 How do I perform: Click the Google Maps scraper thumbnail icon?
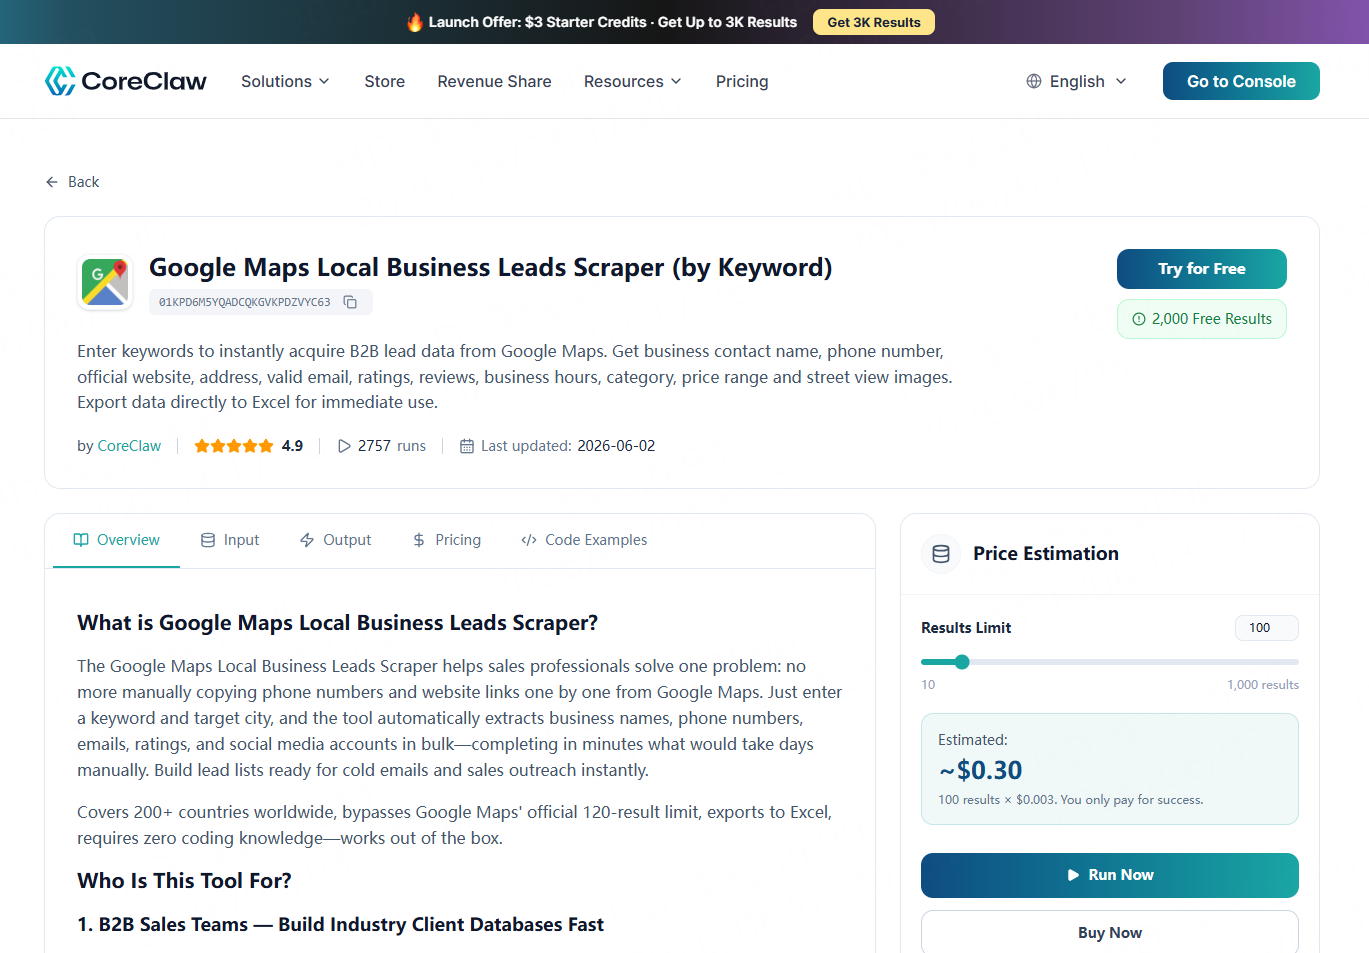click(105, 282)
